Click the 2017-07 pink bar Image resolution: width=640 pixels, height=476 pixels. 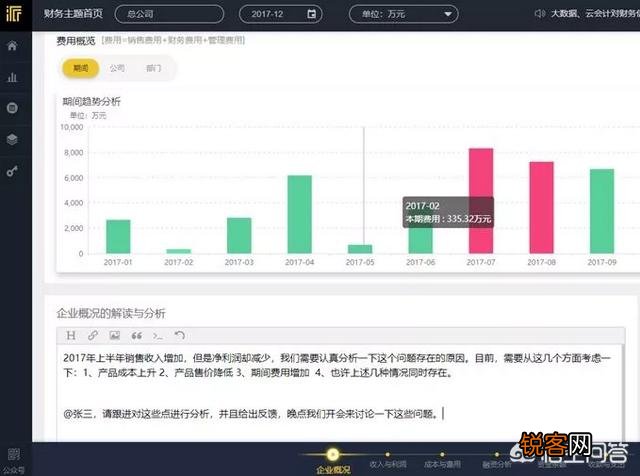(481, 201)
